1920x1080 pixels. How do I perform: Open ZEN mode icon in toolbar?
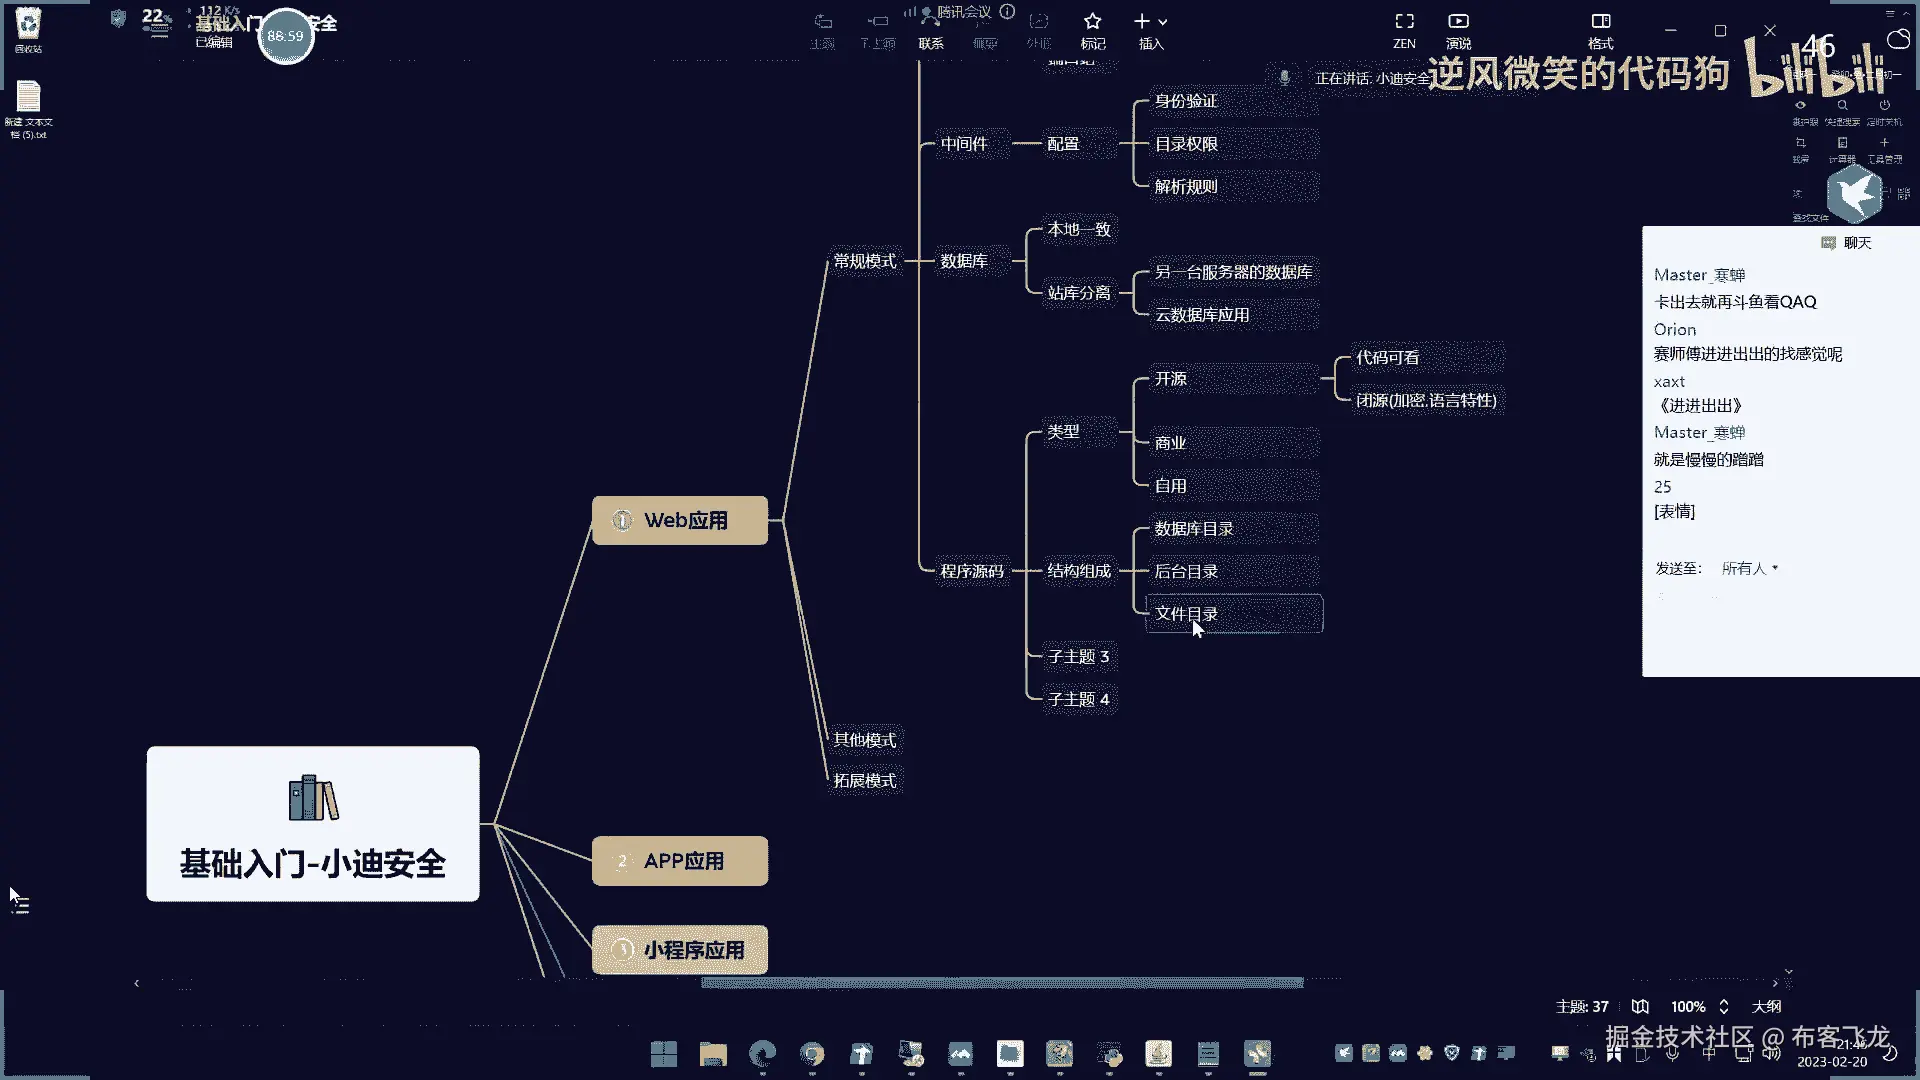click(x=1404, y=22)
